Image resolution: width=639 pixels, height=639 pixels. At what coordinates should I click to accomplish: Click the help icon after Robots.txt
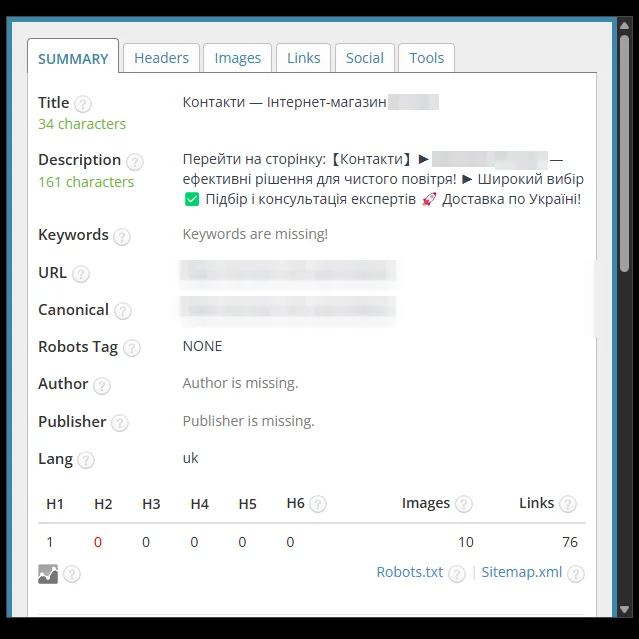(457, 574)
